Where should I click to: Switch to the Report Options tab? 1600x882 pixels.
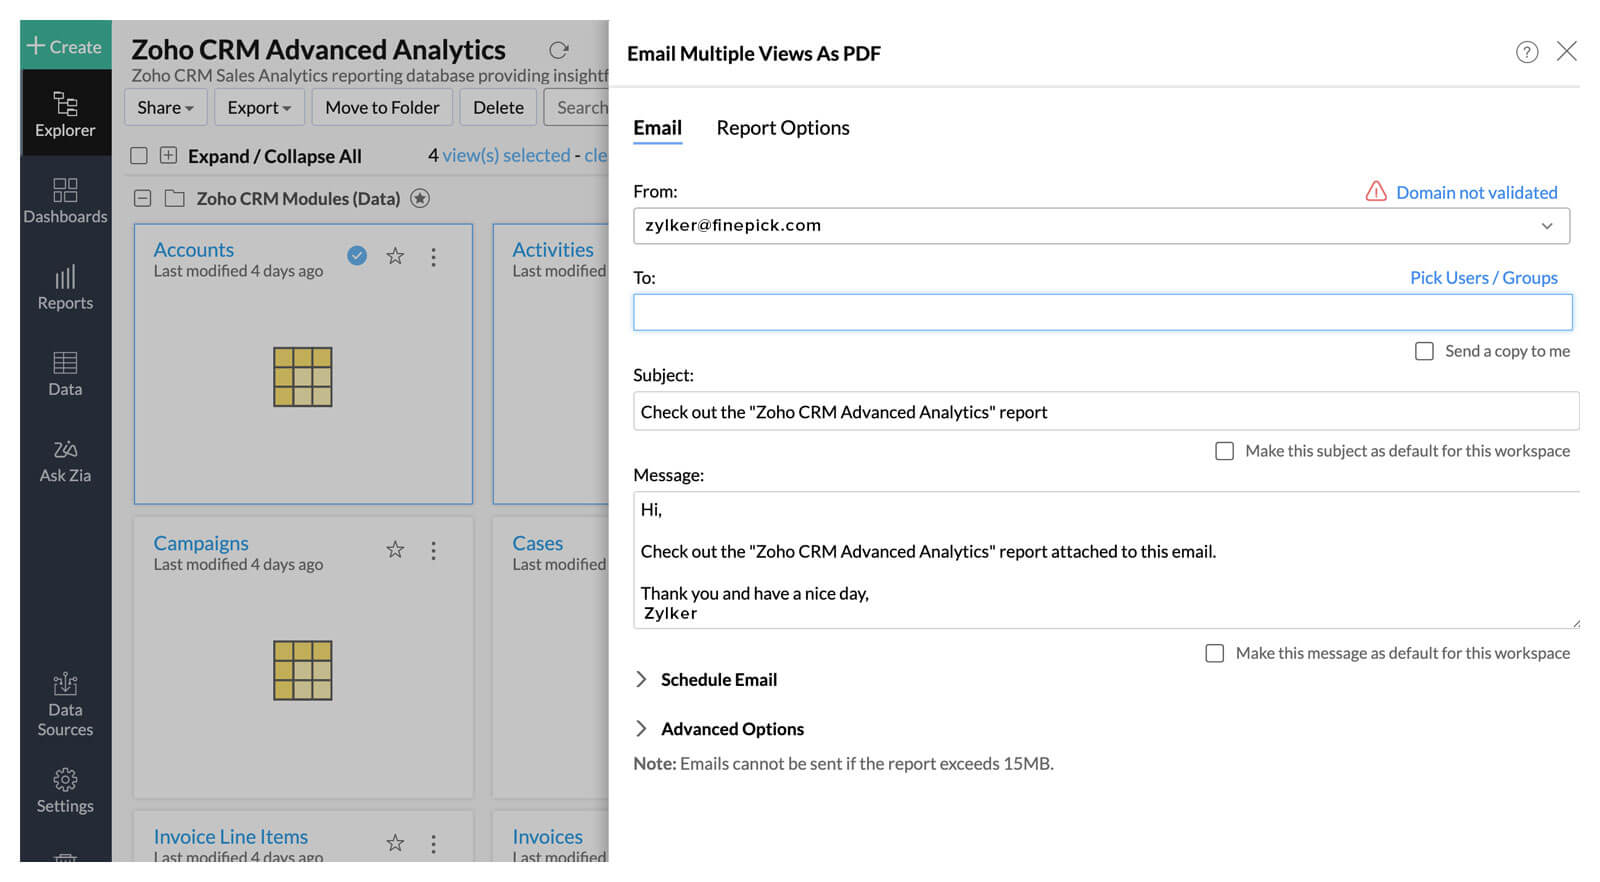(x=782, y=128)
